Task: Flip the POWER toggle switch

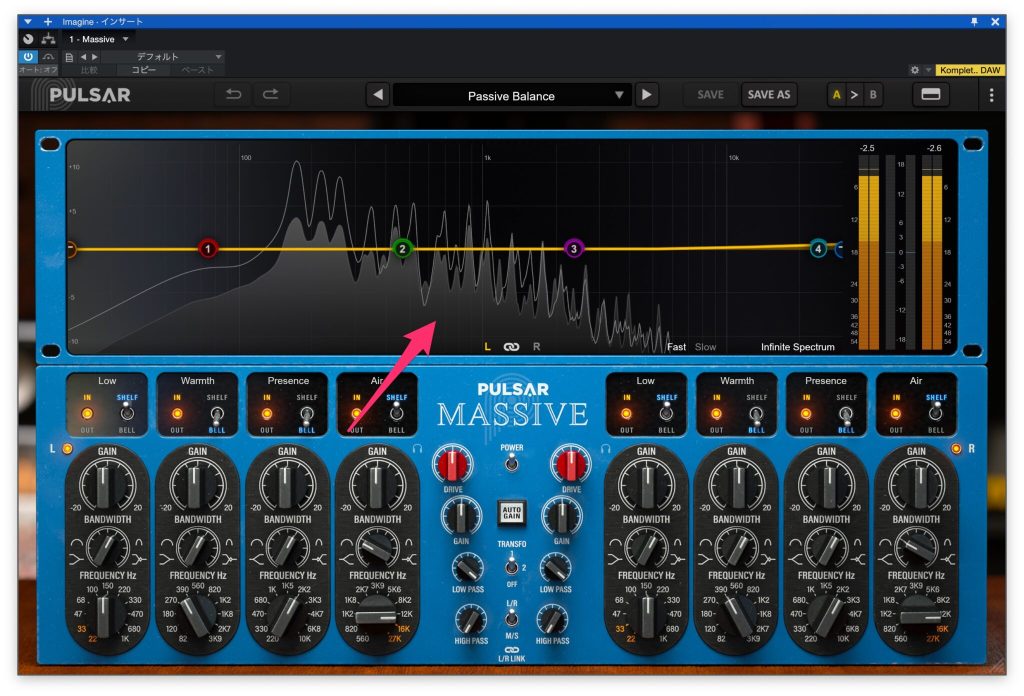Action: (511, 462)
